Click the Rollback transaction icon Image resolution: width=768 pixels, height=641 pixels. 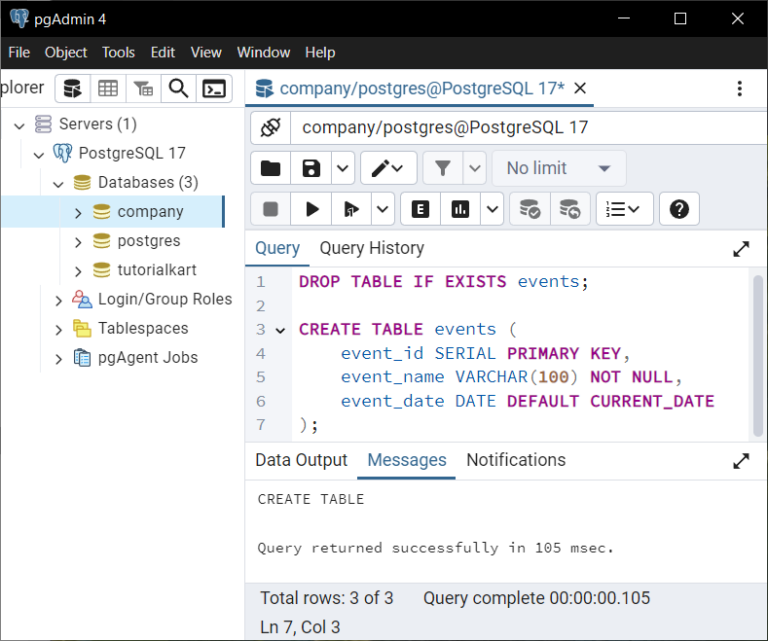click(570, 209)
